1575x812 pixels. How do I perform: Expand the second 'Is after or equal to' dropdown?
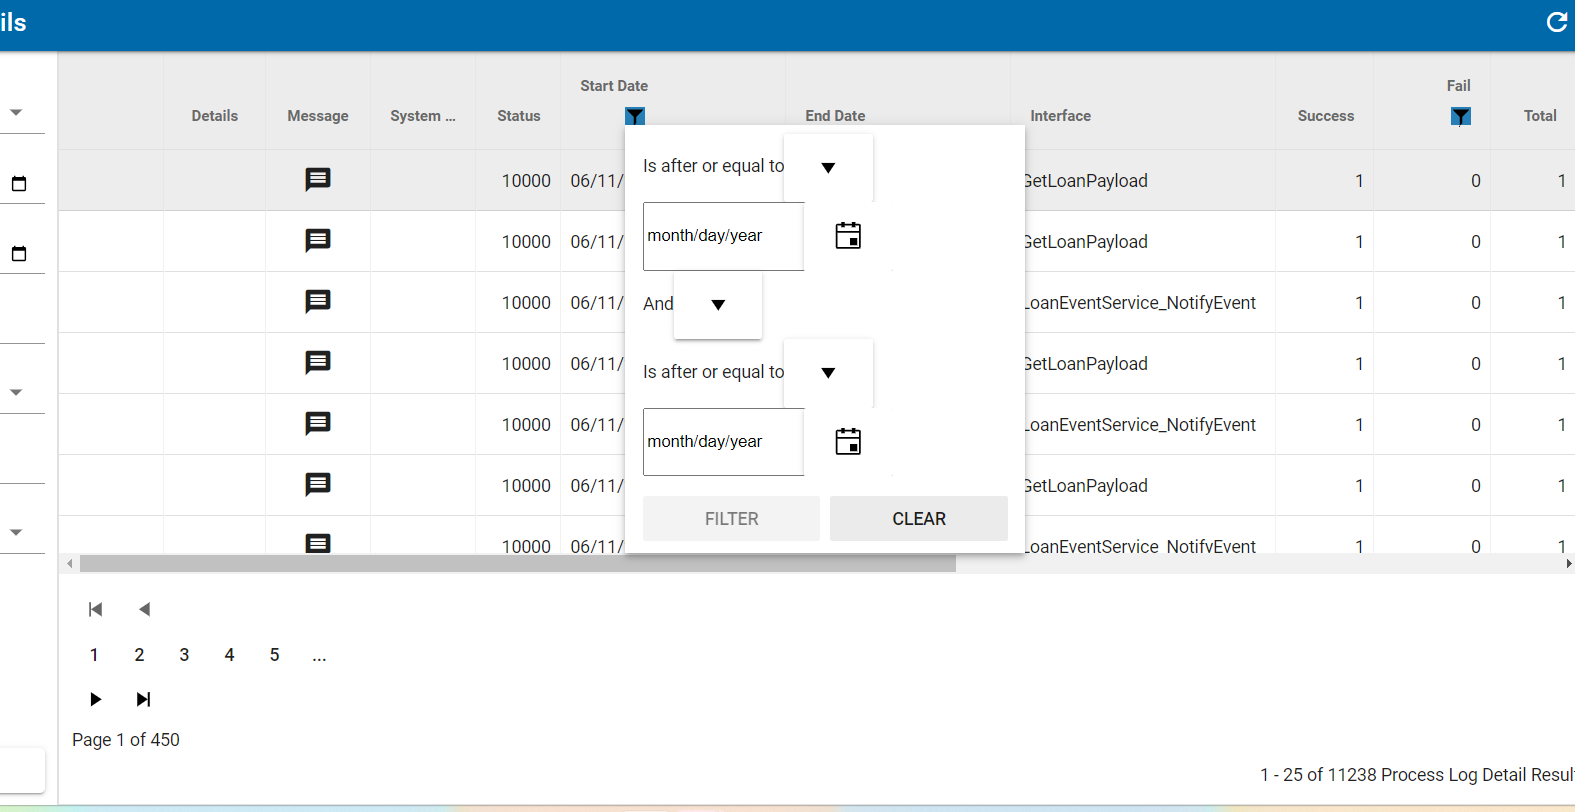(828, 373)
